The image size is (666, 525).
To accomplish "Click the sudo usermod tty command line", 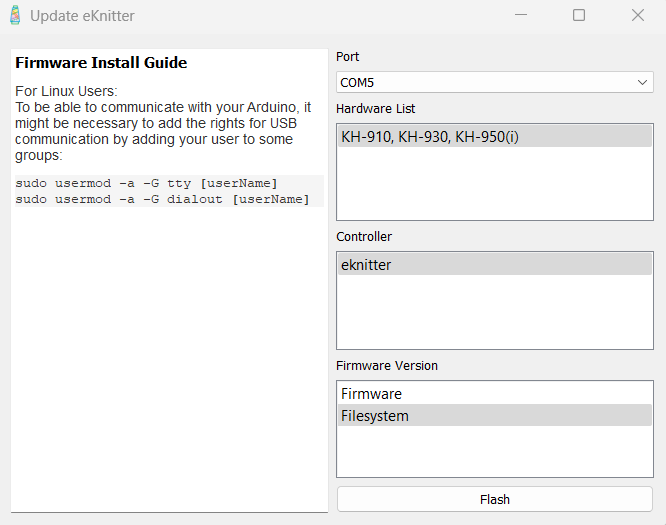I will pos(146,183).
